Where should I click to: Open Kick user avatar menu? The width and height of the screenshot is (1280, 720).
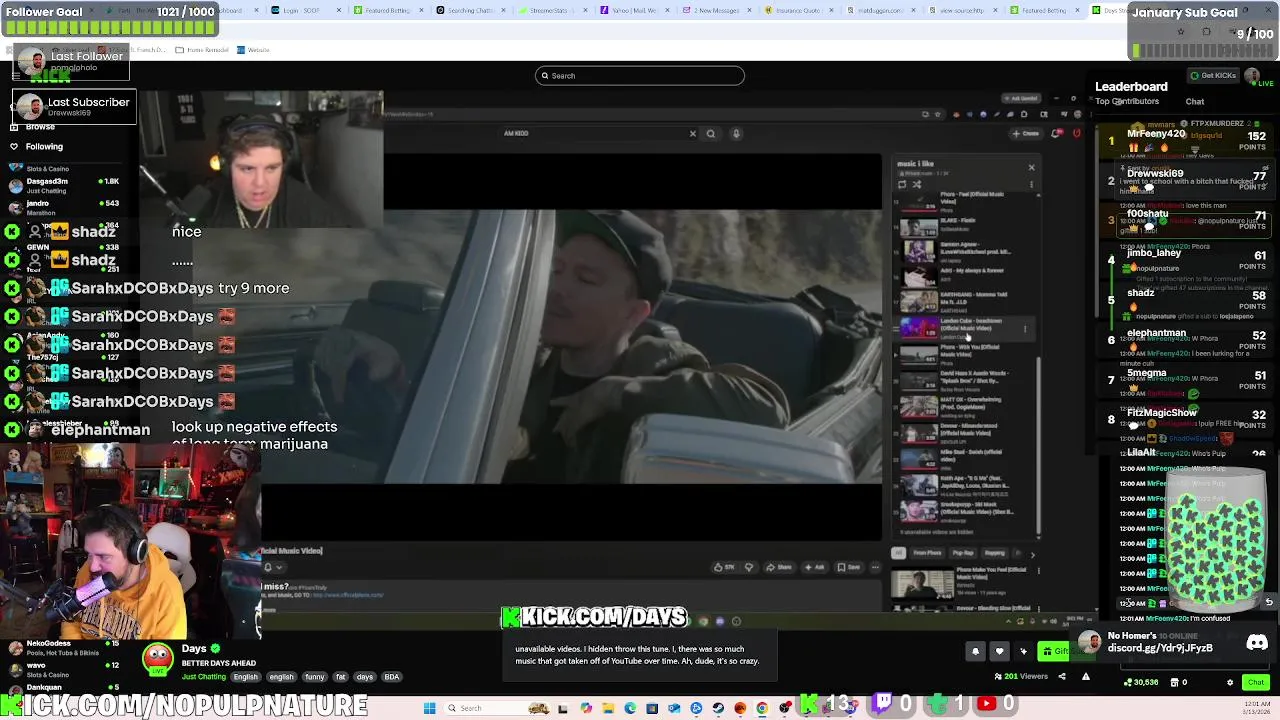coord(1252,76)
